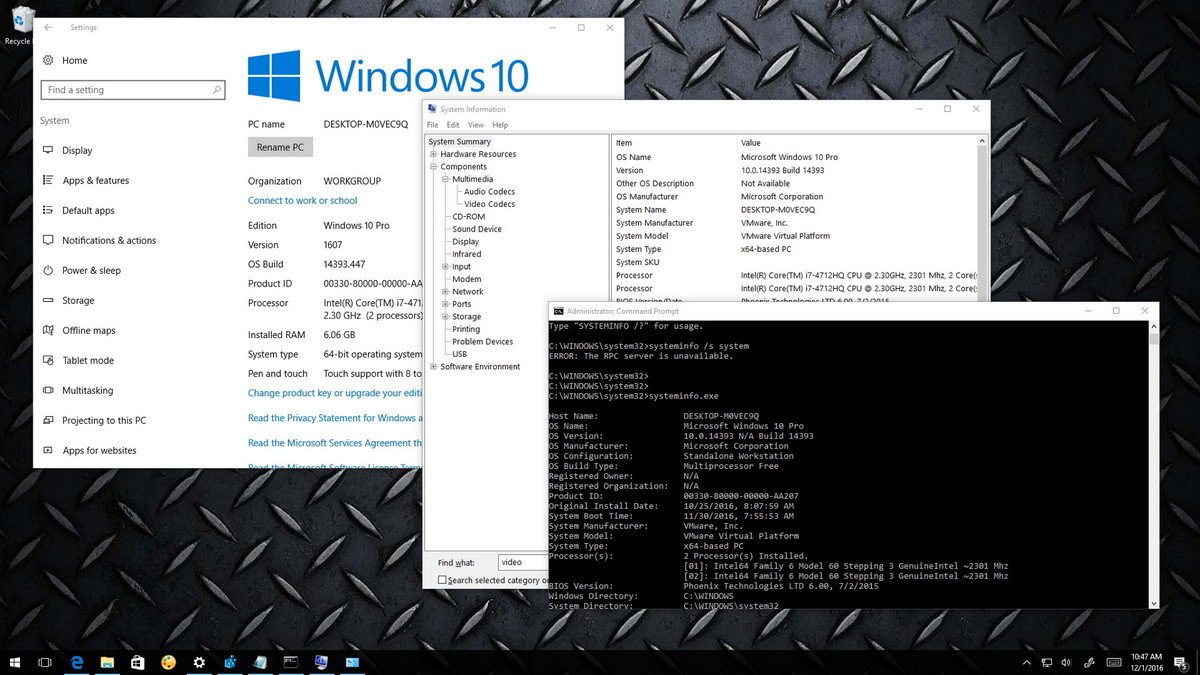Click System Information details pane scrollbar

[x=984, y=218]
